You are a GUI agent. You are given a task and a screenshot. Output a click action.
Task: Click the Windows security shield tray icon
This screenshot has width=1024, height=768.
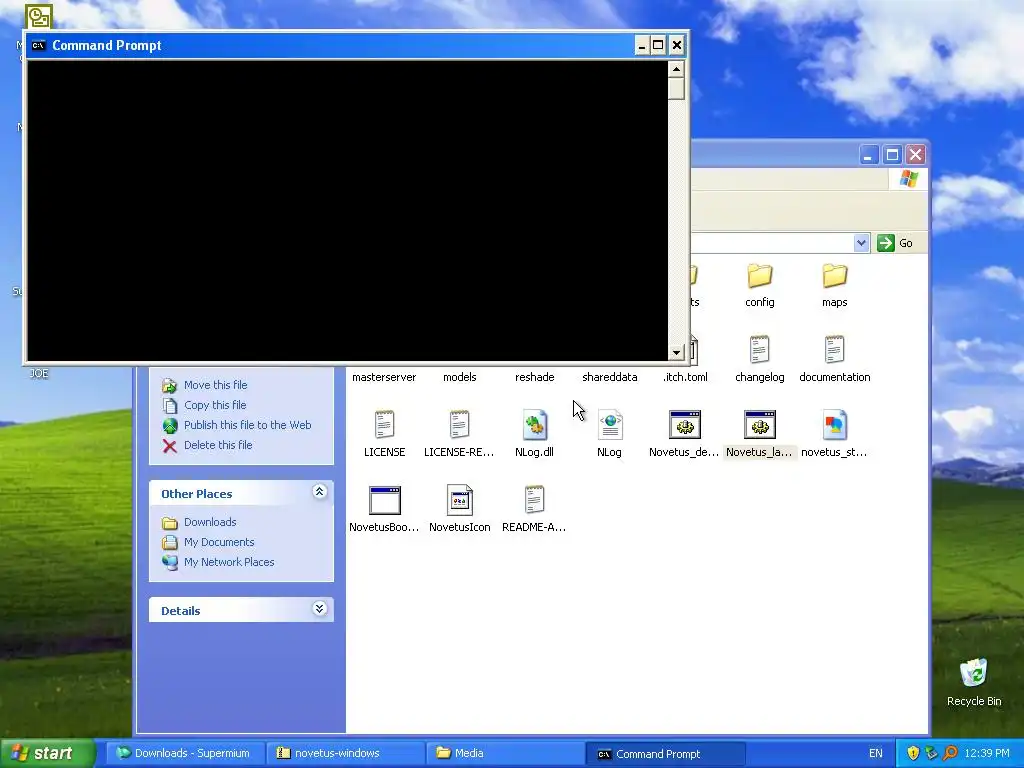pos(913,753)
